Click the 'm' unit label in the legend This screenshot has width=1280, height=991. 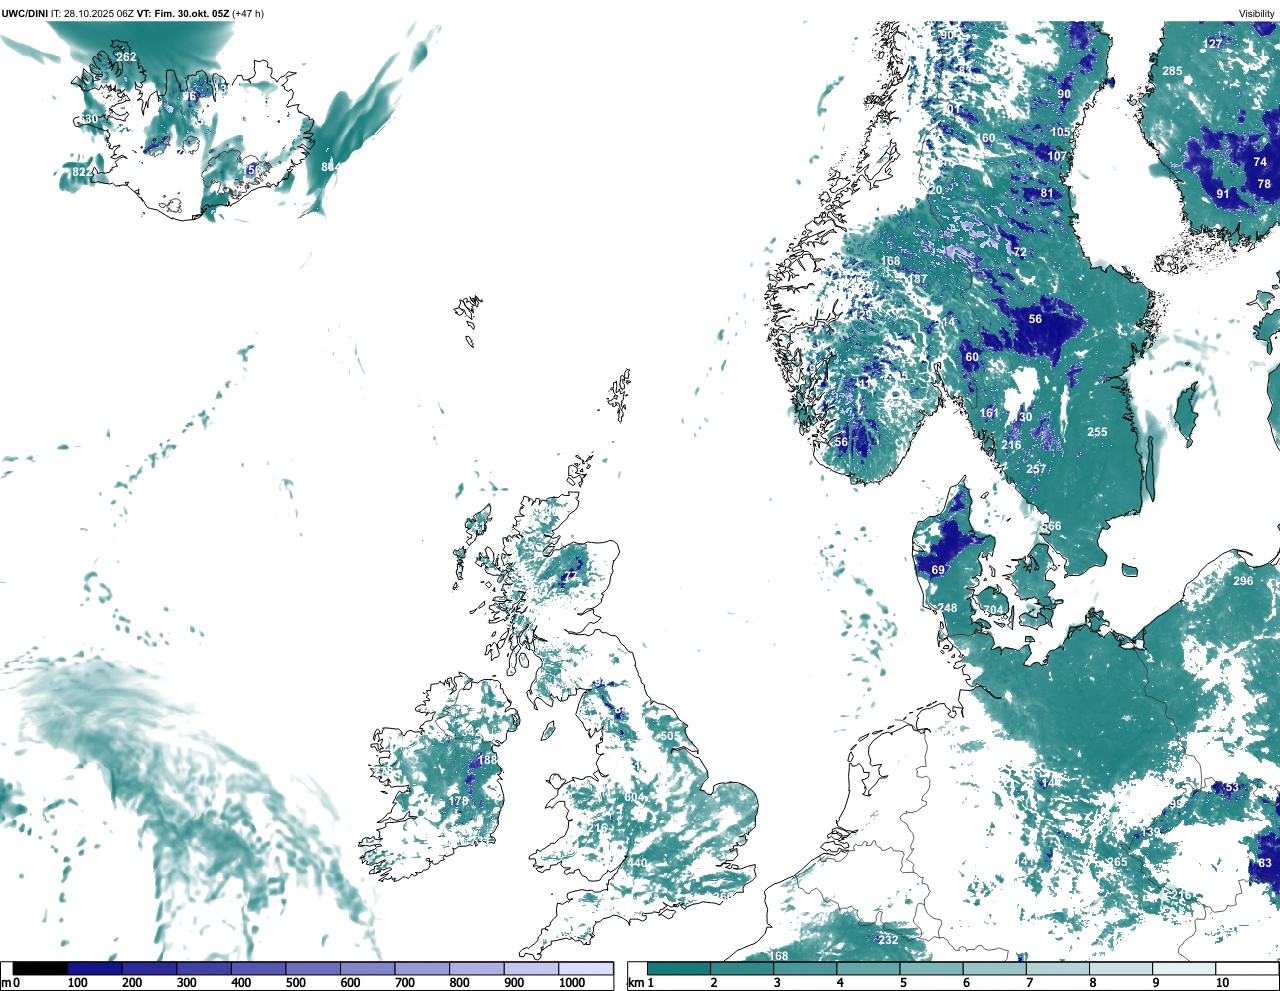pos(5,983)
